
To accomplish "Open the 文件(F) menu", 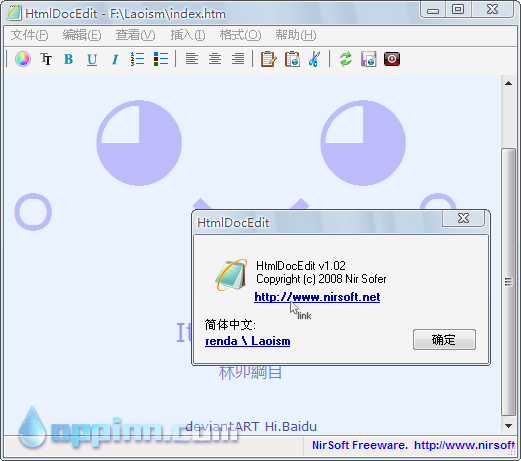I will pyautogui.click(x=29, y=35).
